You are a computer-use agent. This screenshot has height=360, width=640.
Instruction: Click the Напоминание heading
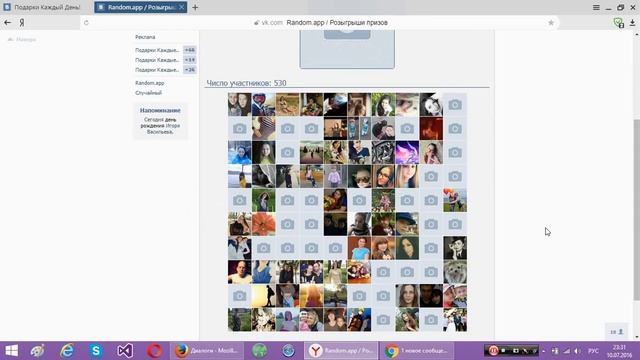160,110
